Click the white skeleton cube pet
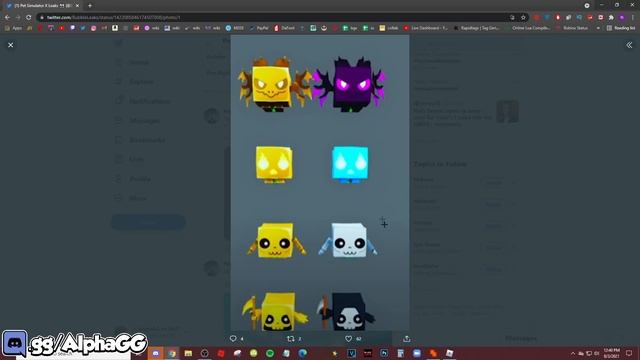The image size is (640, 360). [348, 240]
